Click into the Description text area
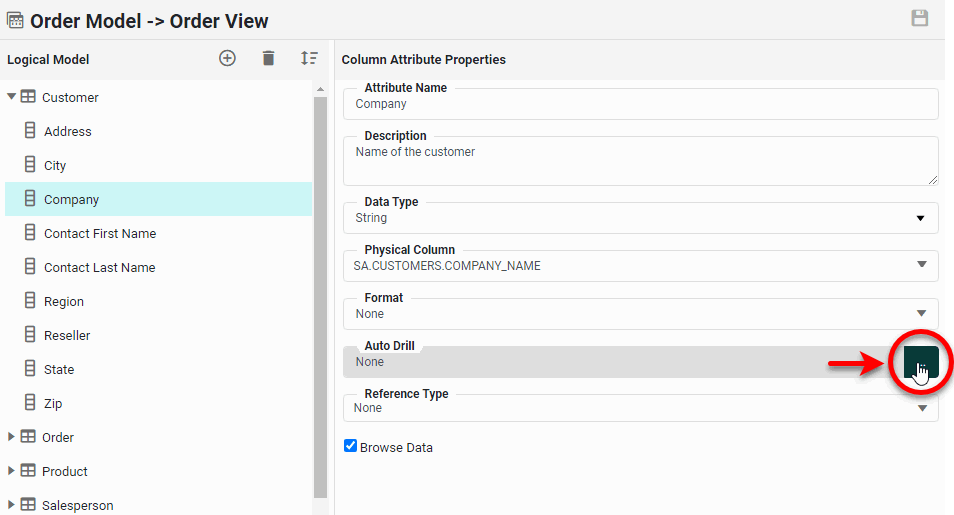The width and height of the screenshot is (954, 515). 640,162
